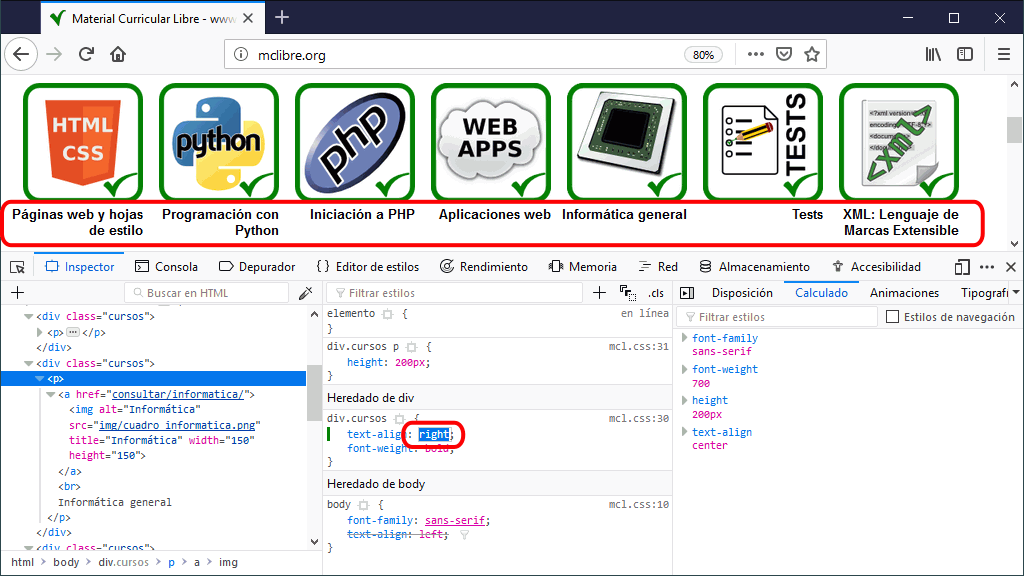Viewport: 1024px width, 576px height.
Task: Expand the font-family computed property
Action: pyautogui.click(x=684, y=338)
